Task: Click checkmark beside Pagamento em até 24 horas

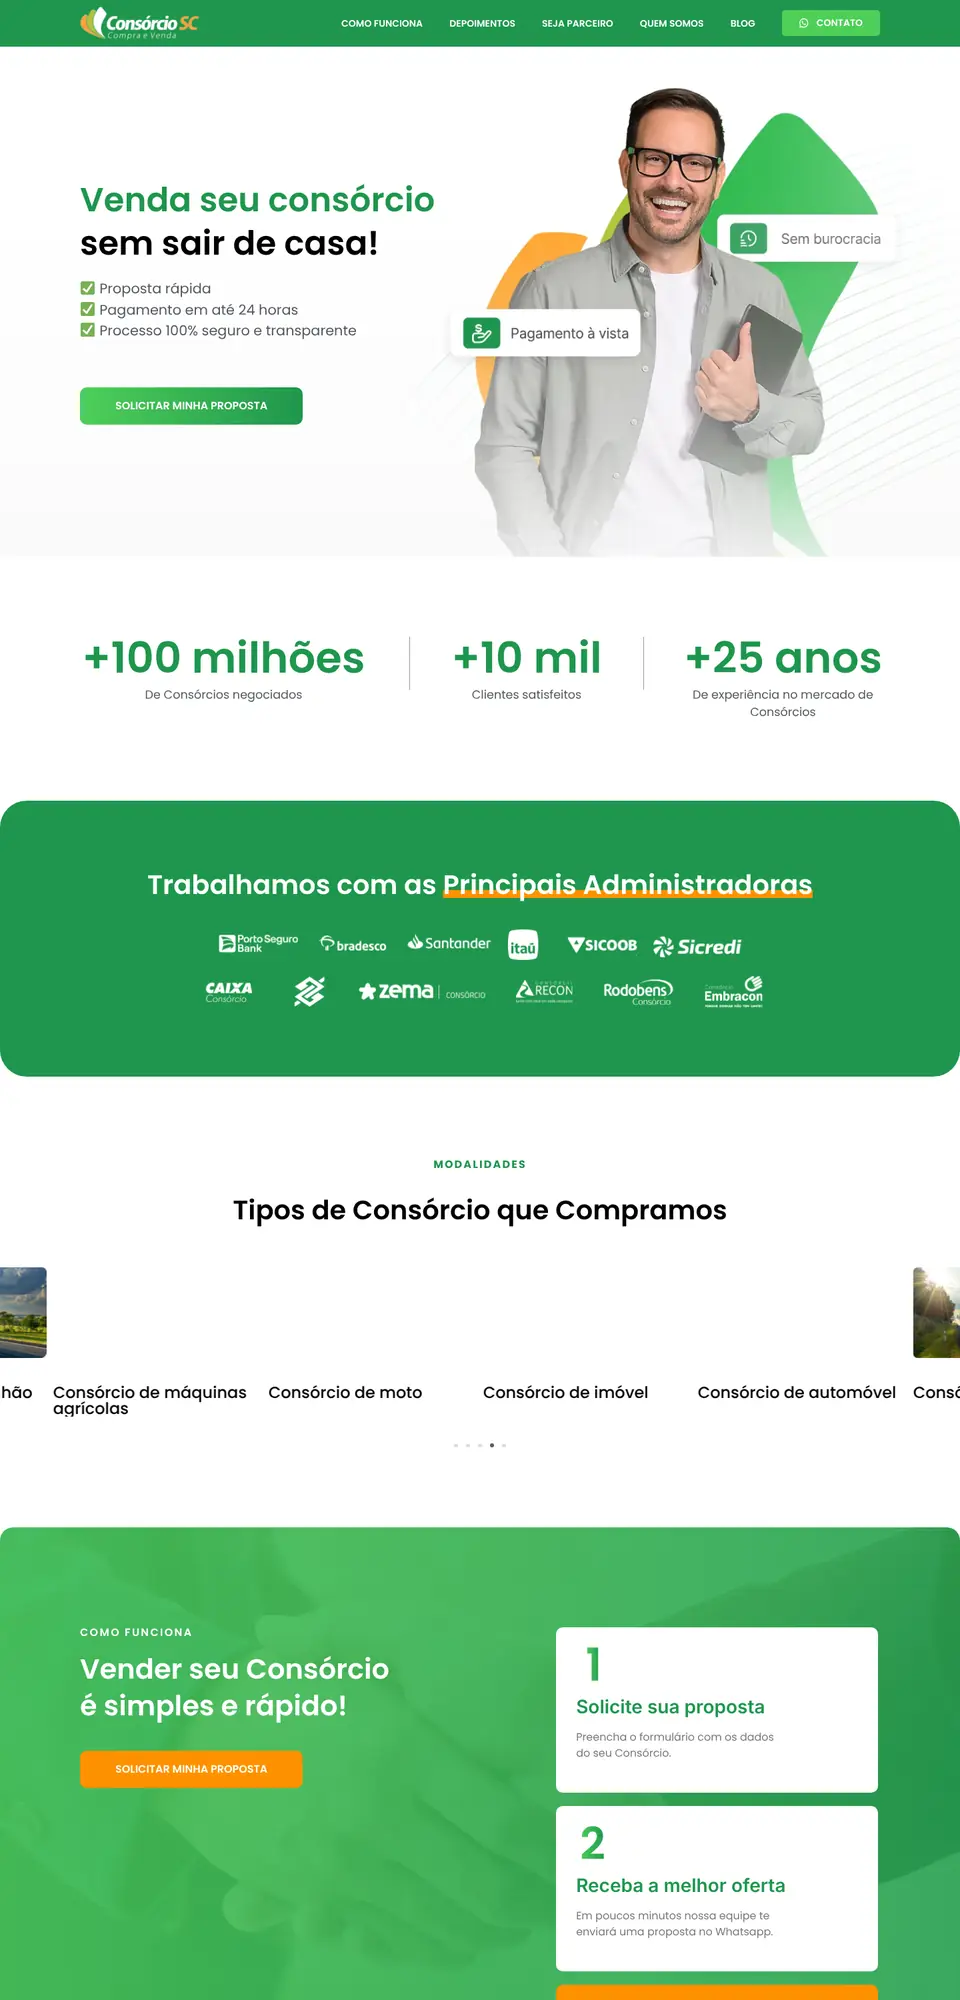Action: [88, 309]
